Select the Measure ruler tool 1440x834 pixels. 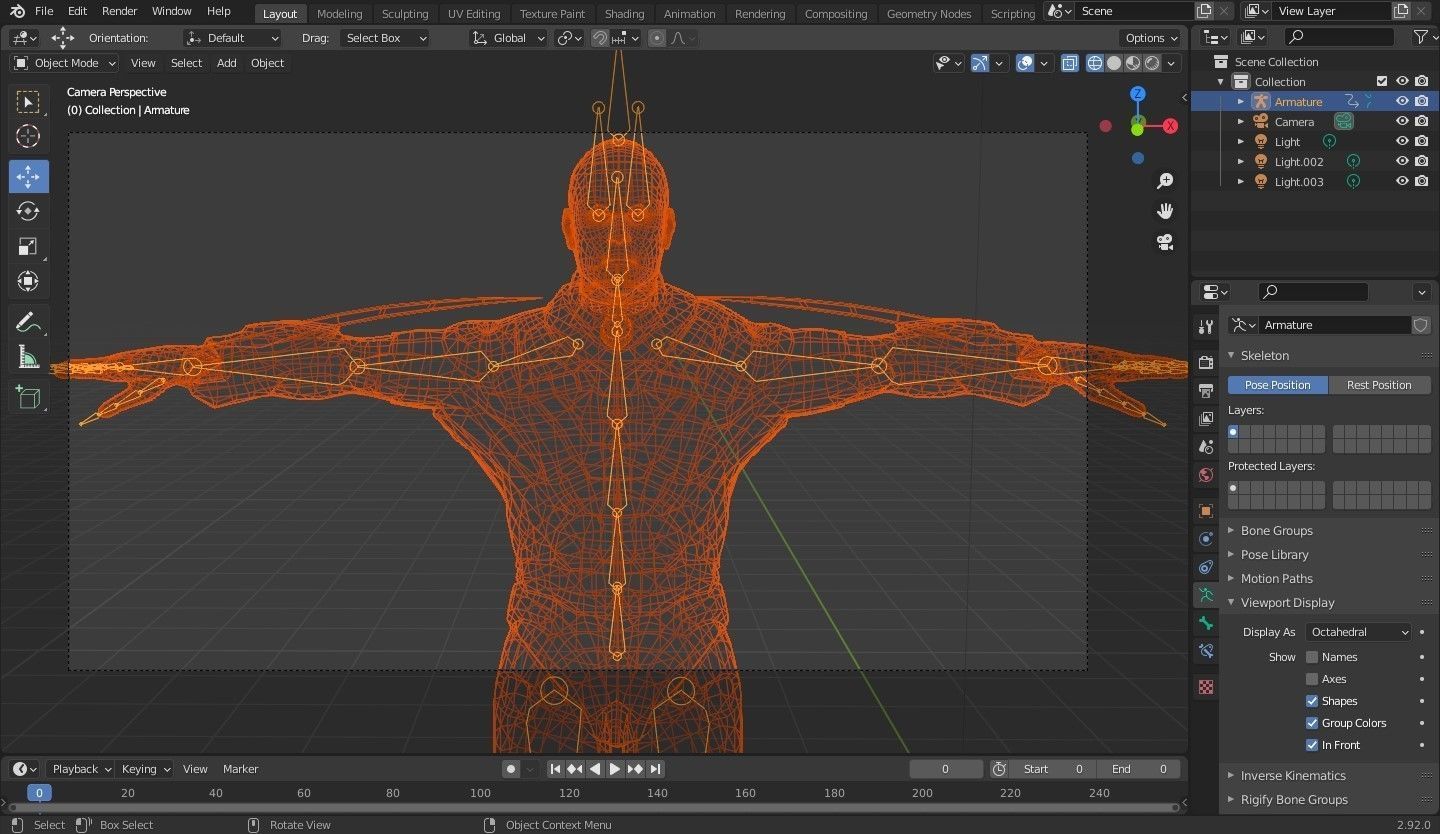(x=28, y=357)
